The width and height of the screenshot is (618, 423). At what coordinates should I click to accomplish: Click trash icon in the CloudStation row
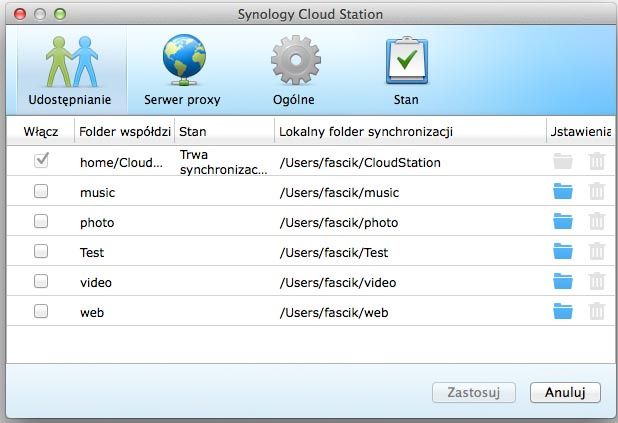pyautogui.click(x=597, y=161)
